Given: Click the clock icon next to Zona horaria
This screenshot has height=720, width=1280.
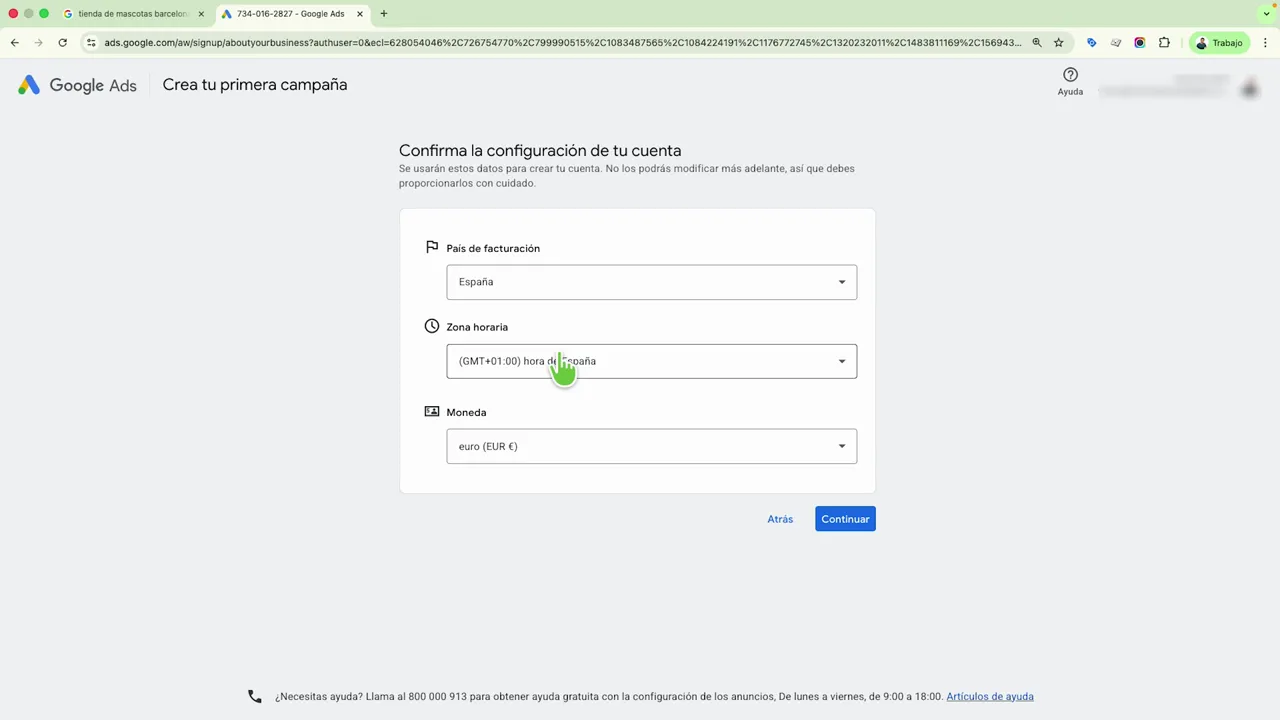Looking at the screenshot, I should pyautogui.click(x=432, y=326).
